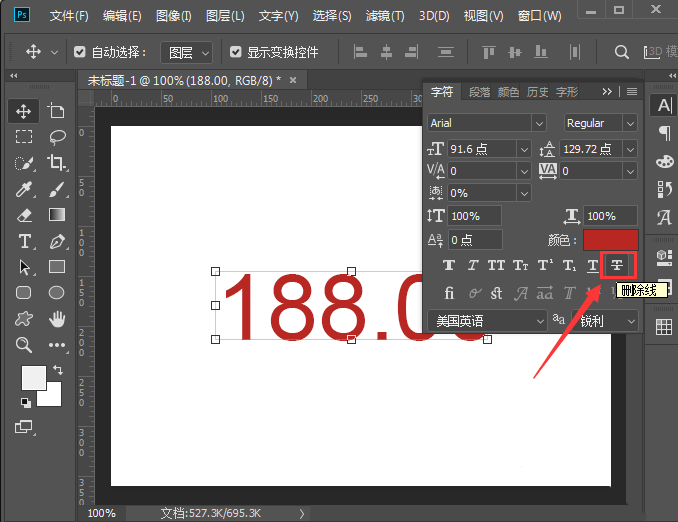Viewport: 678px width, 522px height.
Task: Open the 滤镜(T) Filter menu
Action: [x=385, y=16]
